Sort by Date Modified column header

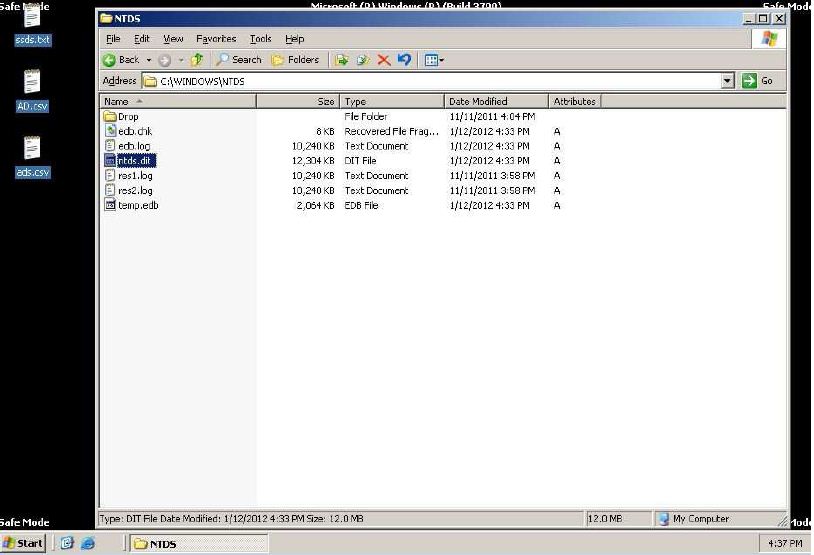[x=496, y=102]
